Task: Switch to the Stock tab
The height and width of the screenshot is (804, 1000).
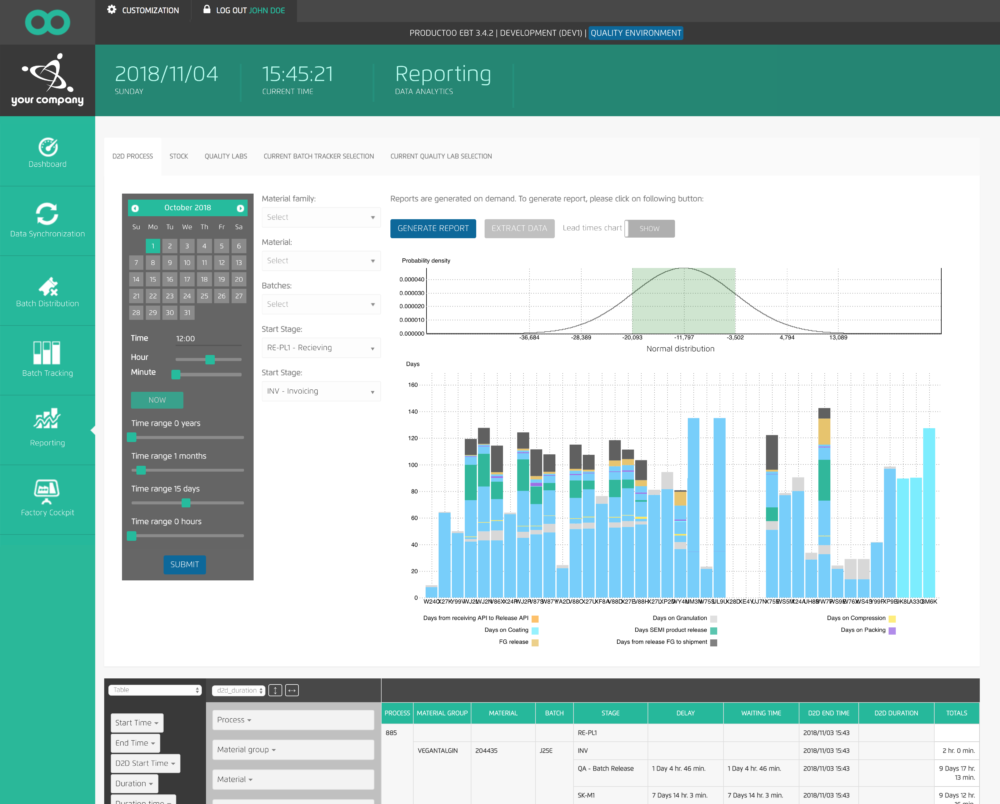Action: [179, 156]
